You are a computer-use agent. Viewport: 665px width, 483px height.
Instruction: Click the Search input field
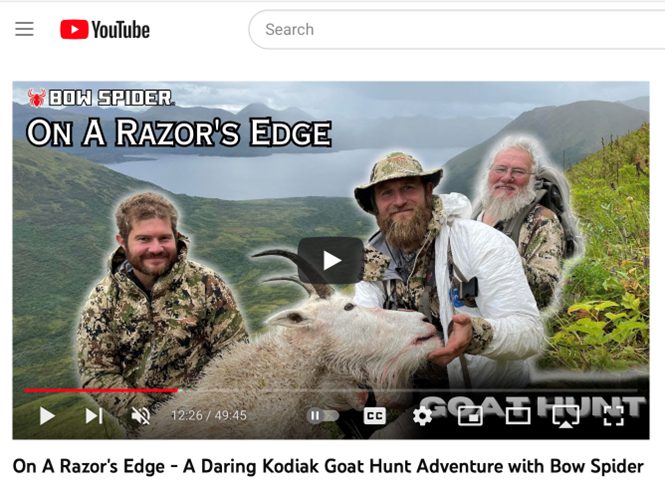458,30
